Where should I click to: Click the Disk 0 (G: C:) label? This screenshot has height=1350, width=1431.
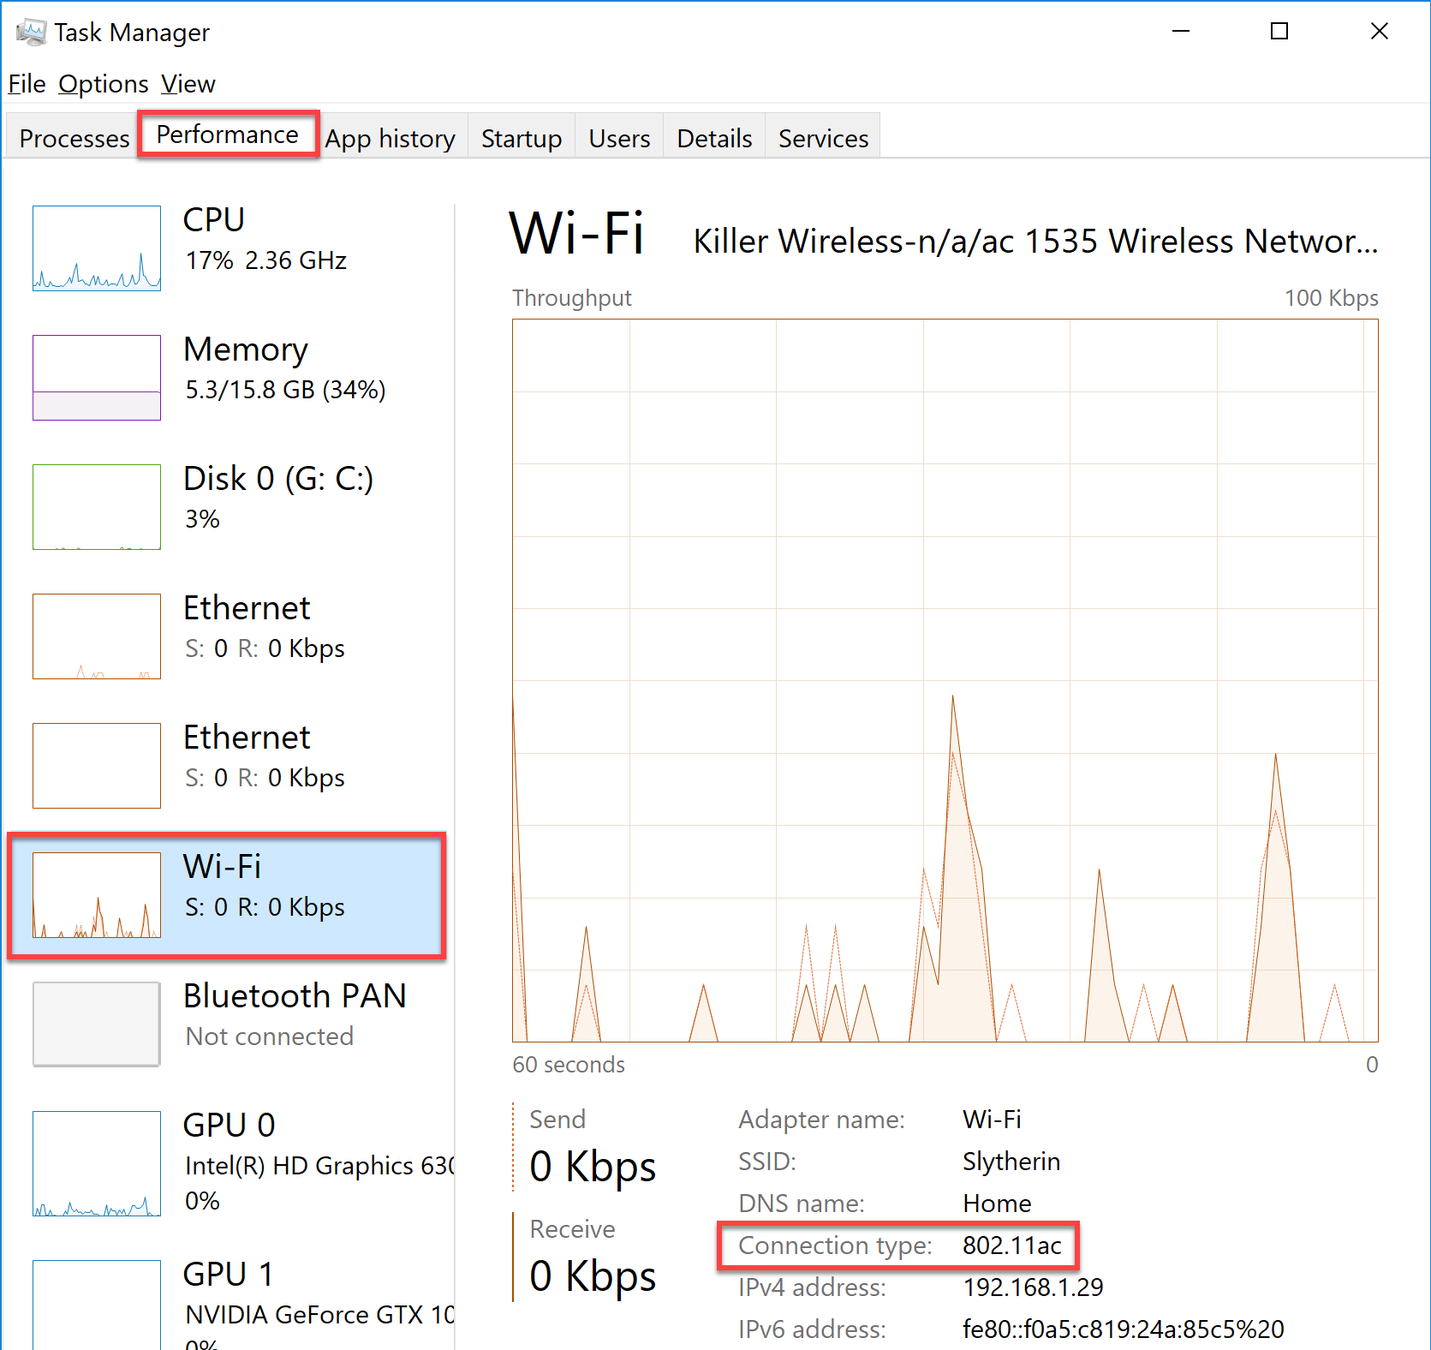click(x=278, y=479)
